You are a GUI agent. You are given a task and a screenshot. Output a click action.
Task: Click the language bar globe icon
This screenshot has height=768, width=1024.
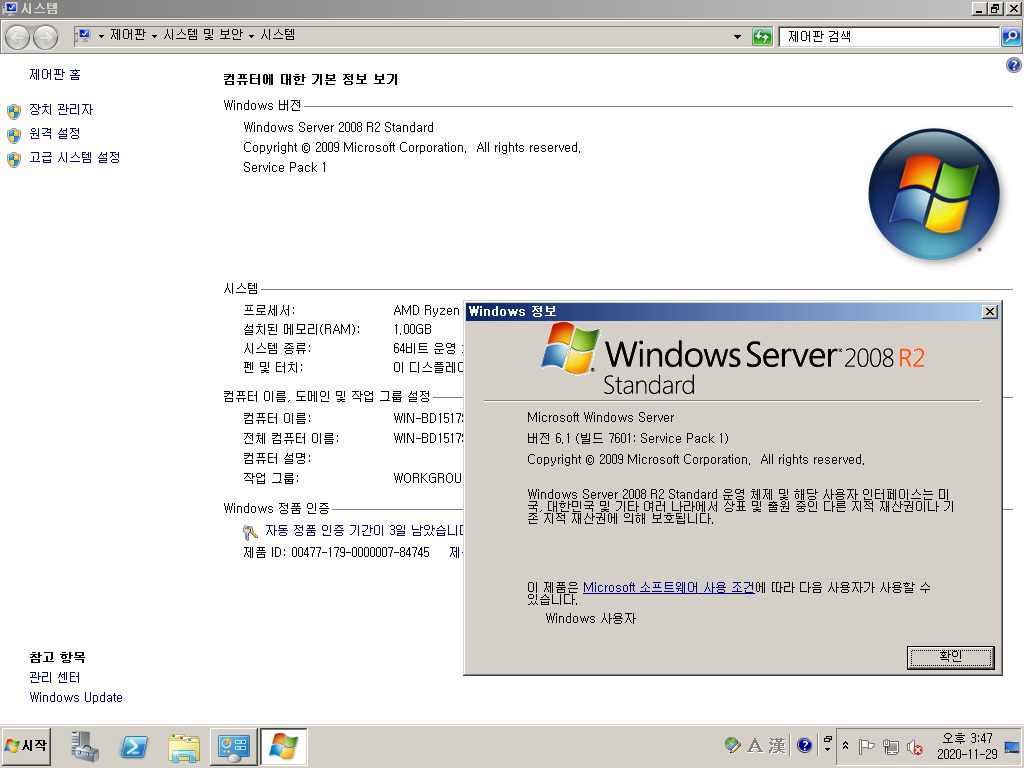pyautogui.click(x=733, y=745)
